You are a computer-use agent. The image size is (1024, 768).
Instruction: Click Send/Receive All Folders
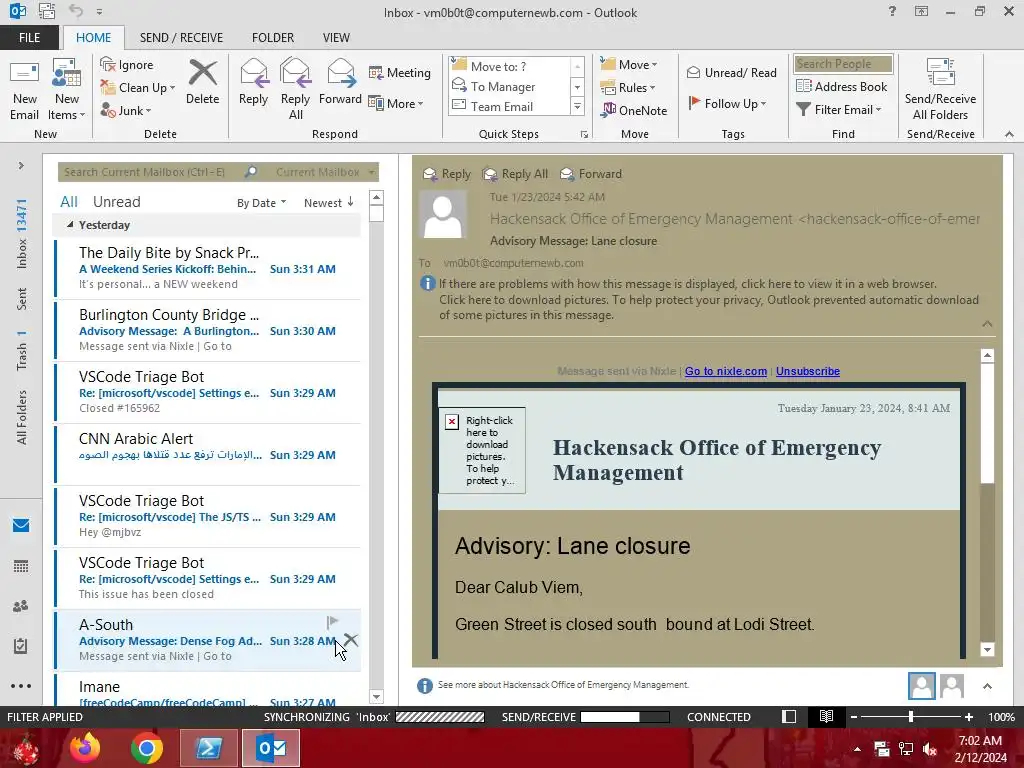click(940, 90)
